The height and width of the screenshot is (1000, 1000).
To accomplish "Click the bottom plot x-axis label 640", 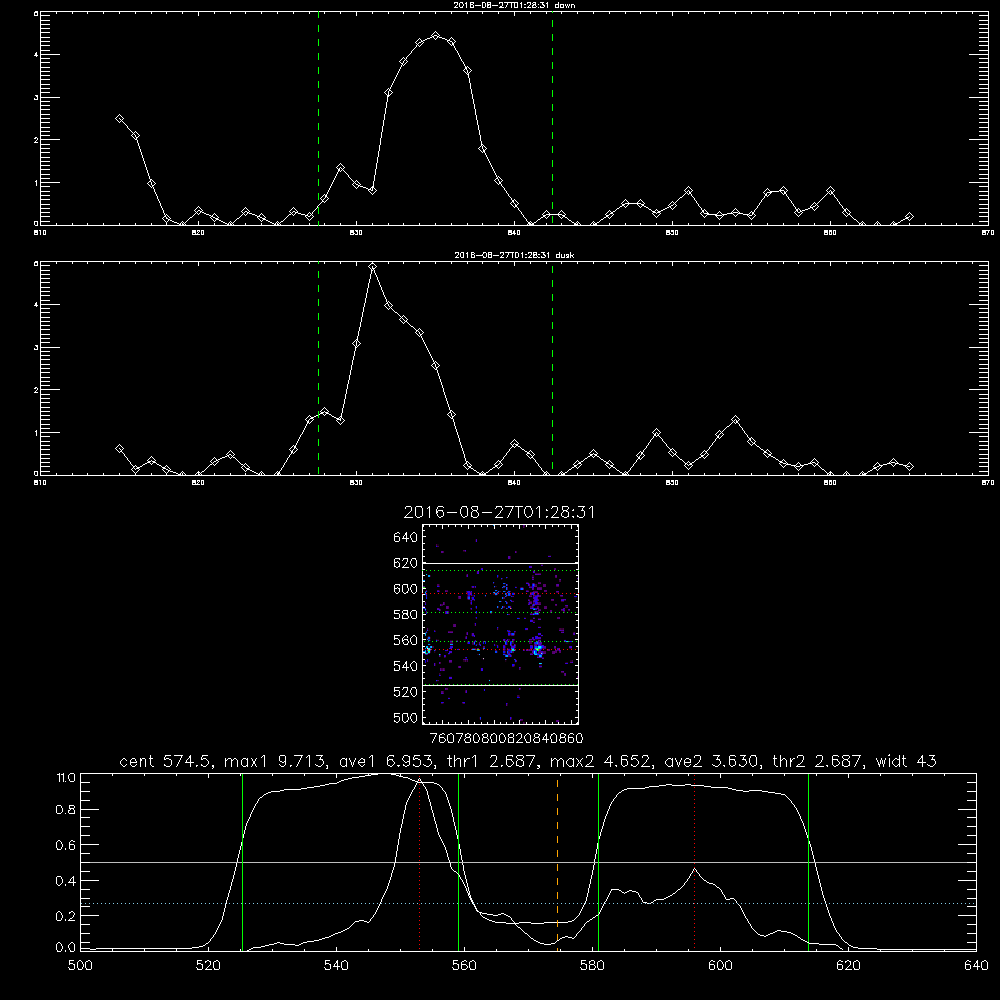I will [976, 966].
